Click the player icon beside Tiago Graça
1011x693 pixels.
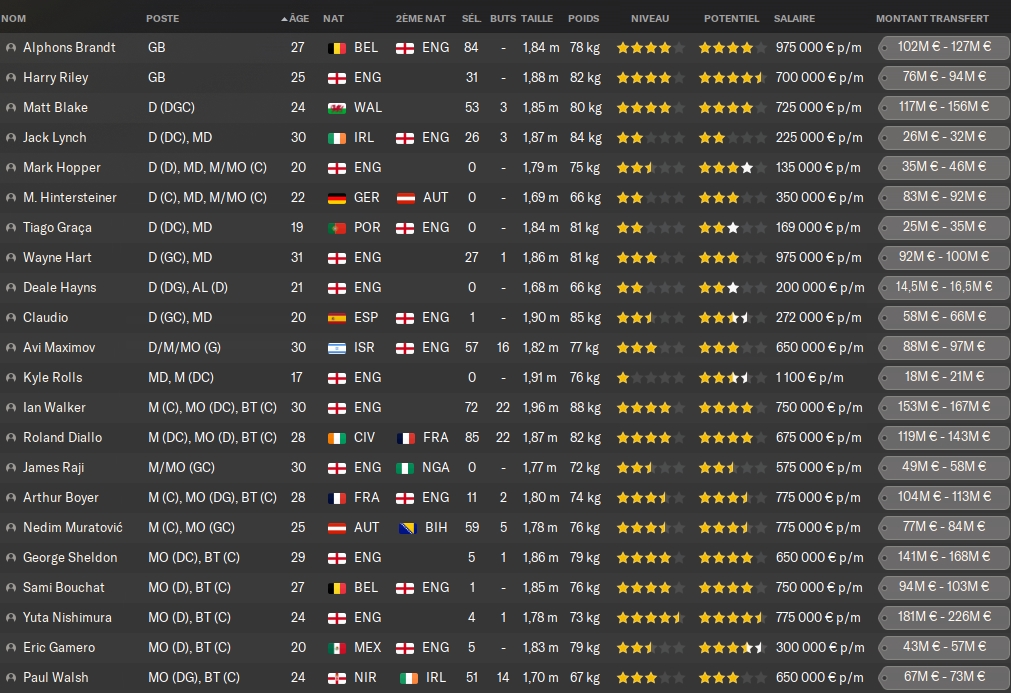pyautogui.click(x=10, y=228)
